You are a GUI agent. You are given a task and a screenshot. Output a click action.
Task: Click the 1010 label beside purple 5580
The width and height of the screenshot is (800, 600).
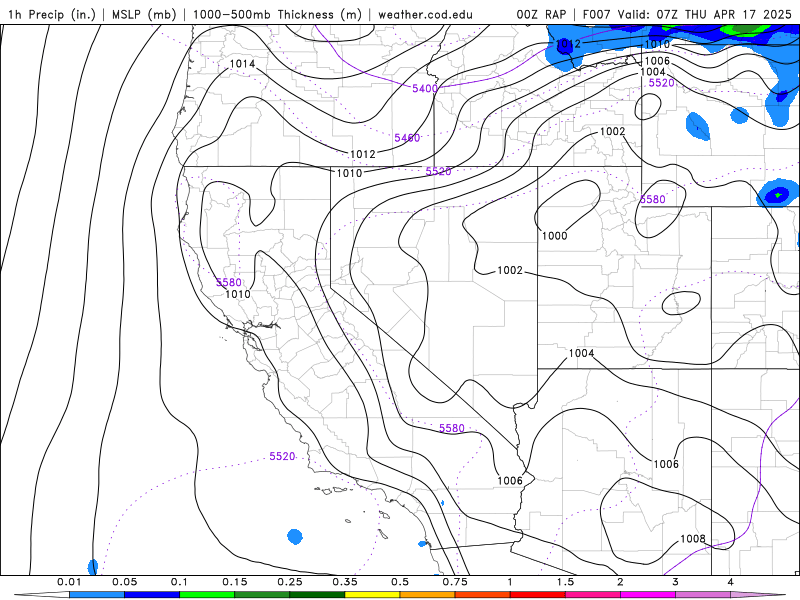pos(238,294)
